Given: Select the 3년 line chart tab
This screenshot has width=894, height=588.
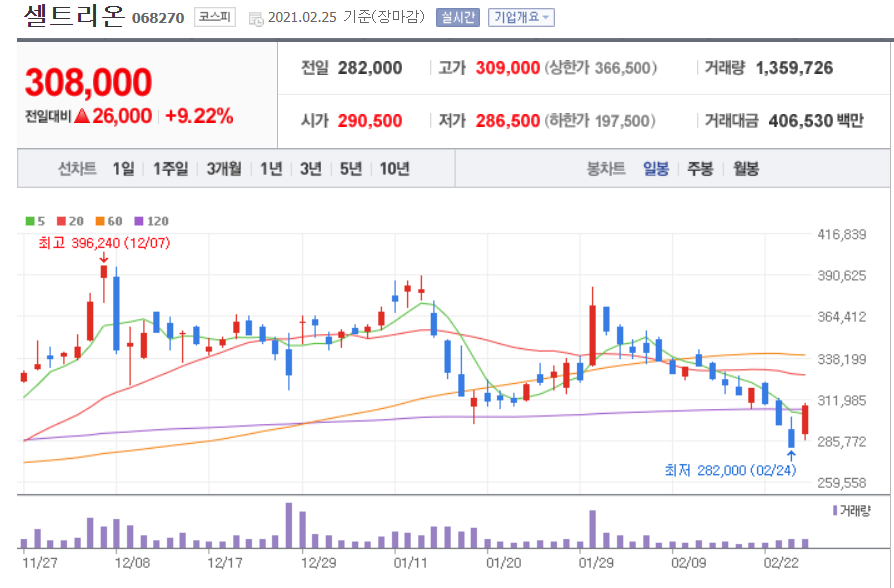Looking at the screenshot, I should 311,169.
